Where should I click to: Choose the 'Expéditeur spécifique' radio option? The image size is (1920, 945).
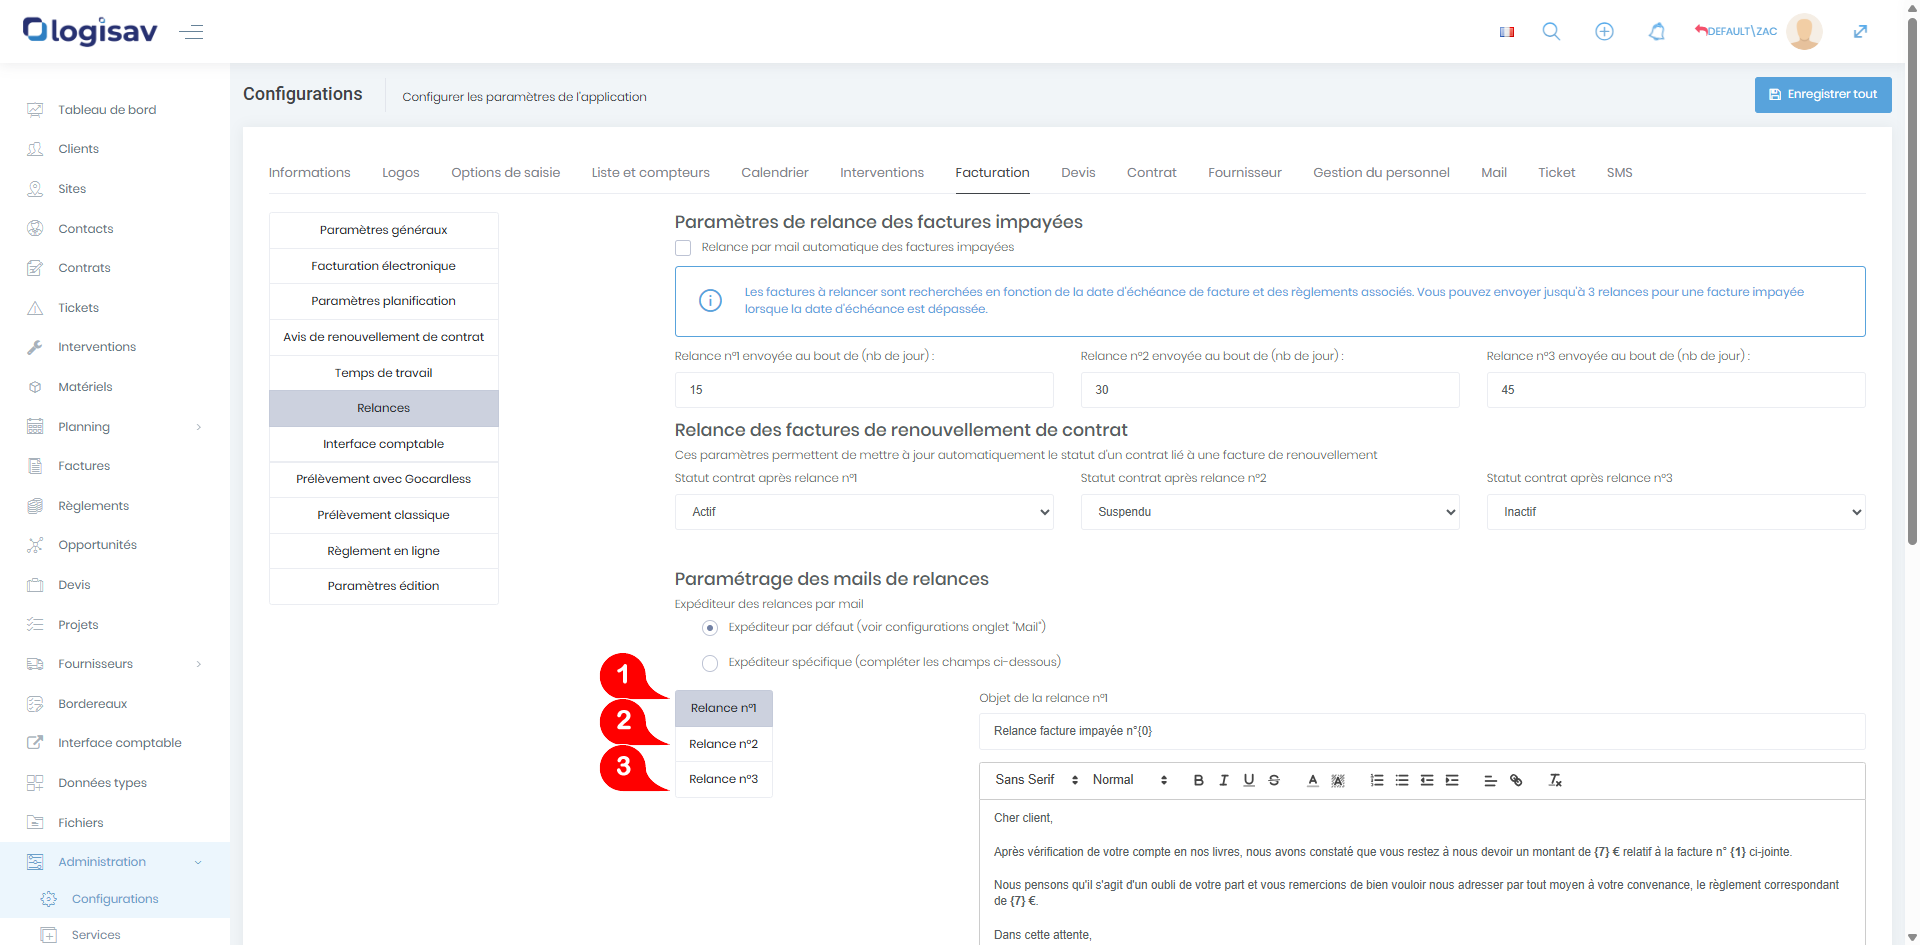click(x=710, y=663)
